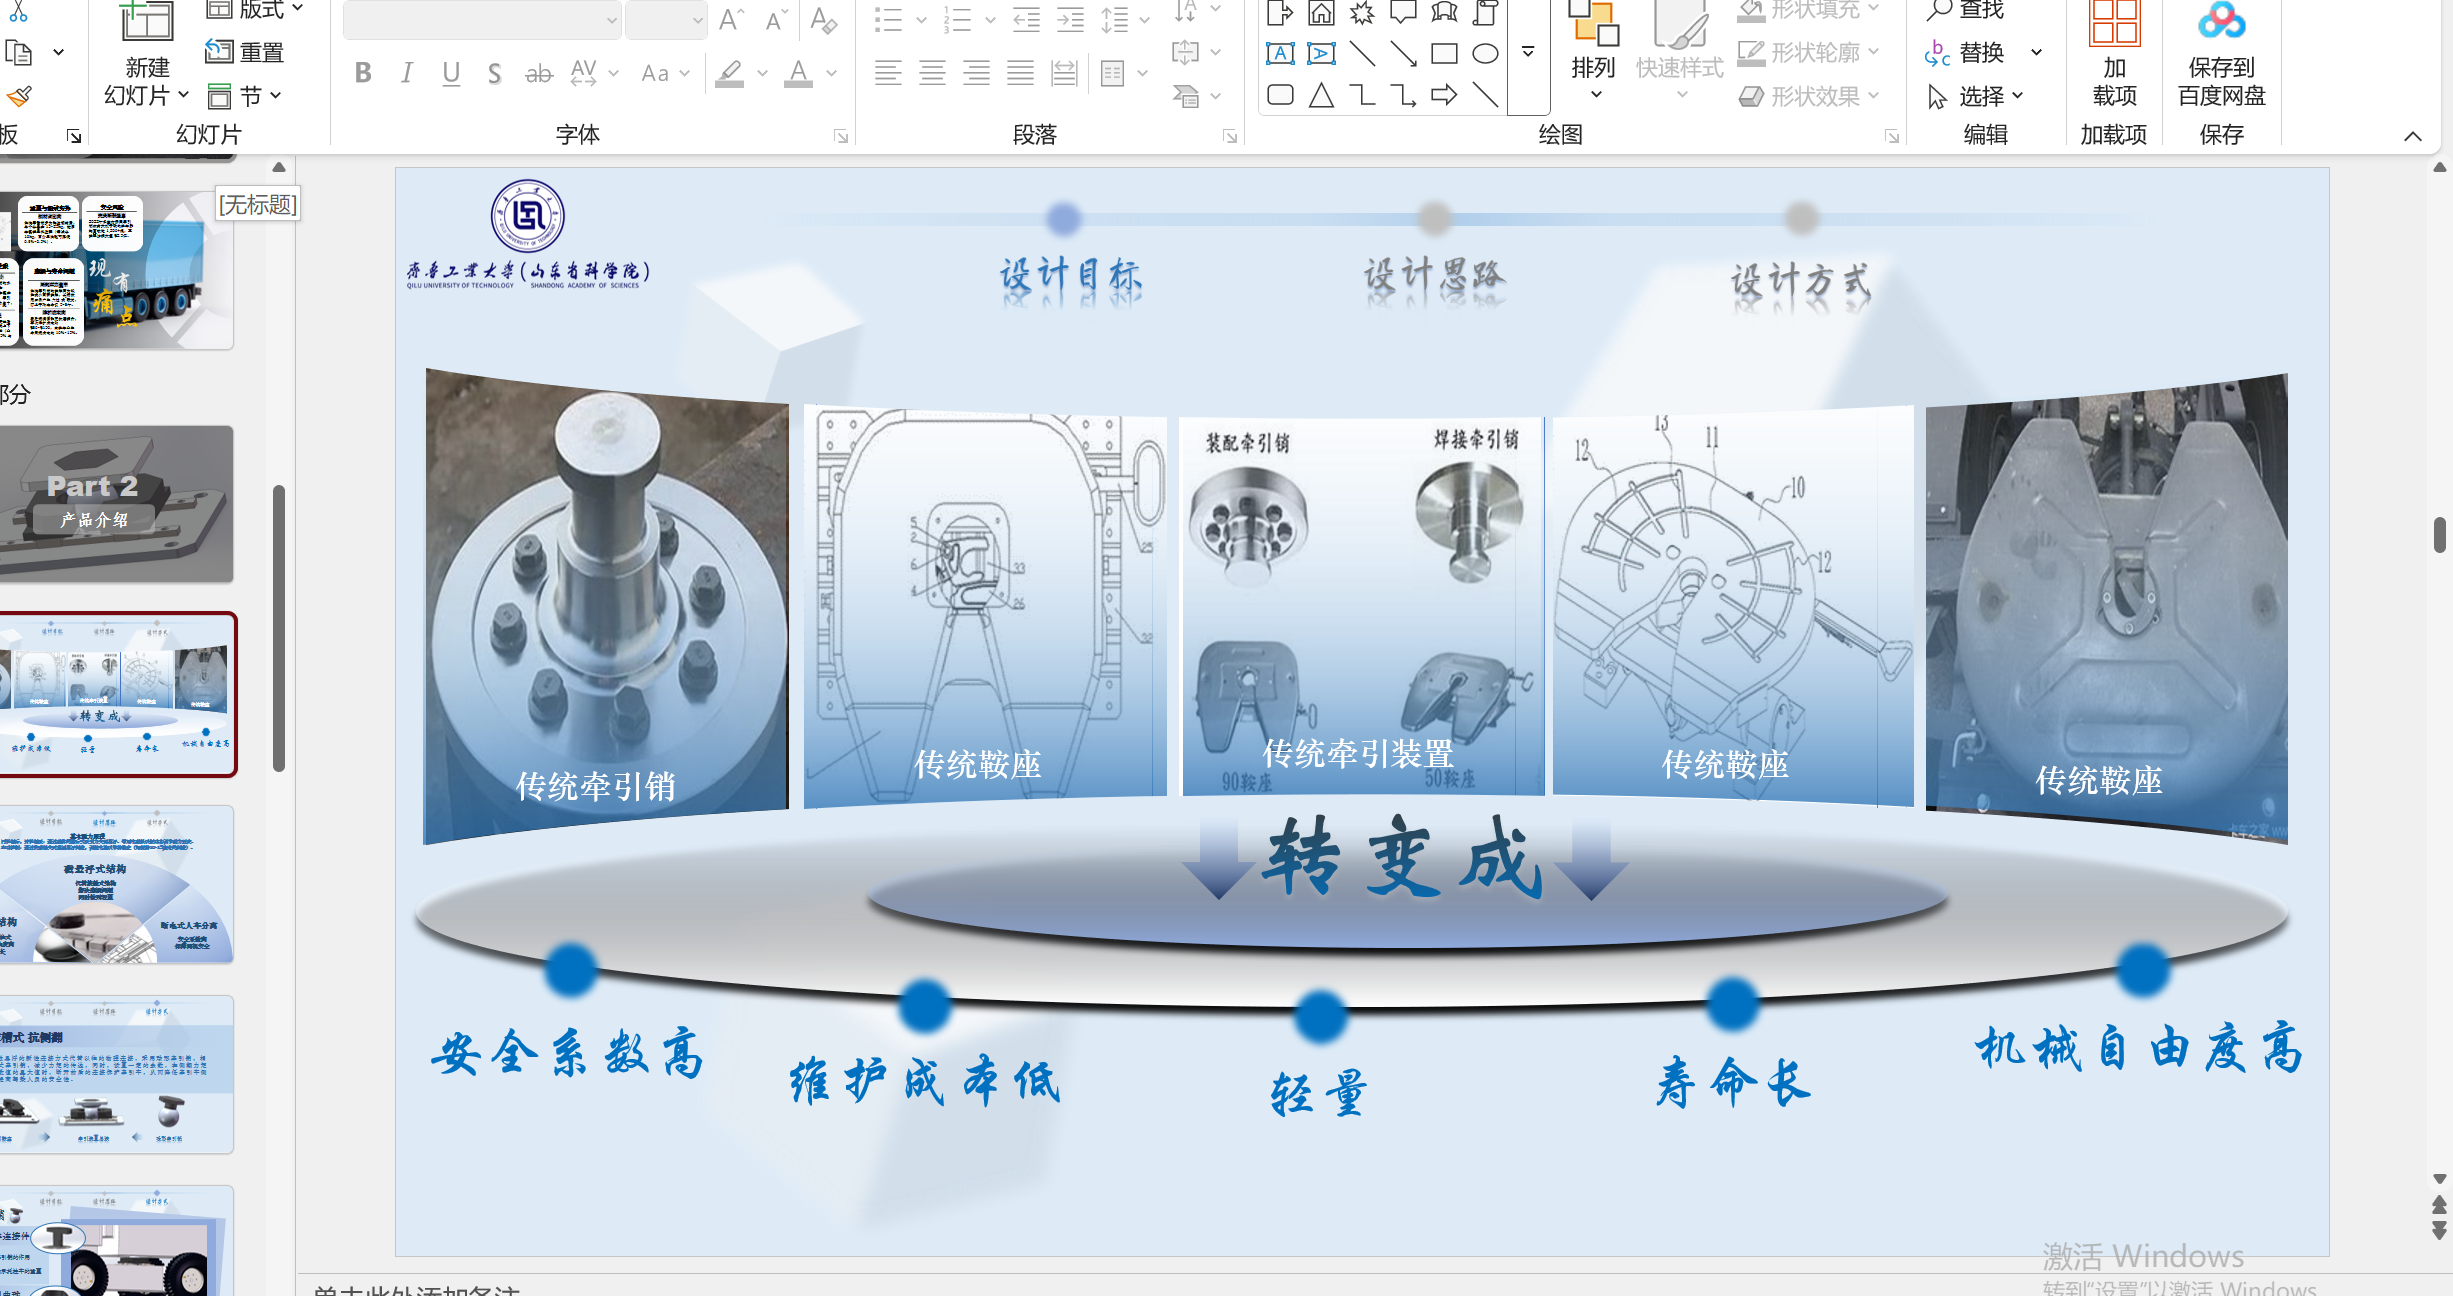Select rounded rectangle shape

1280,95
